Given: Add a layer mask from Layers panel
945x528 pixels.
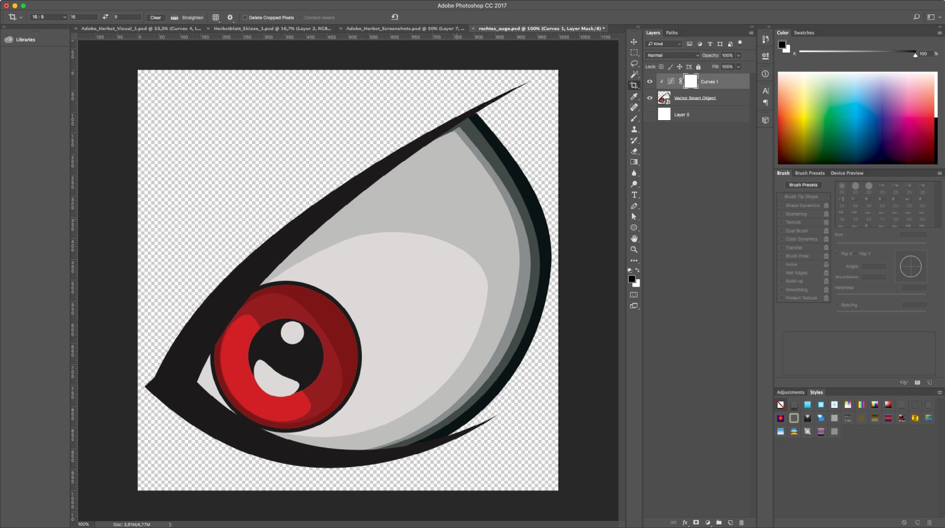Looking at the screenshot, I should click(x=696, y=522).
